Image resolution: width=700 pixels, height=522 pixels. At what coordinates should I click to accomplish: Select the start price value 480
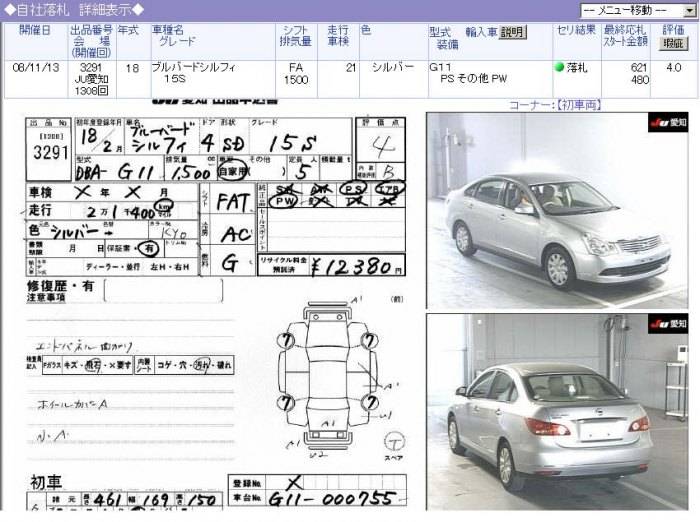pos(640,80)
